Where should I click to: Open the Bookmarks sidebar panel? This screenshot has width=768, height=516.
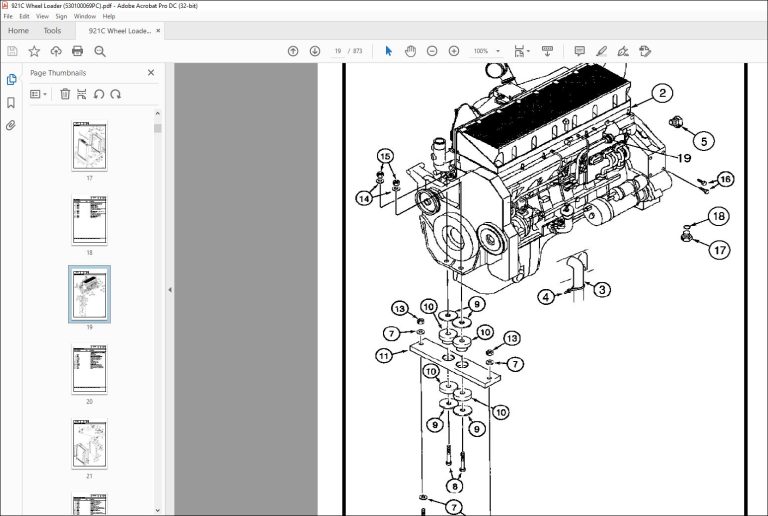click(x=11, y=102)
